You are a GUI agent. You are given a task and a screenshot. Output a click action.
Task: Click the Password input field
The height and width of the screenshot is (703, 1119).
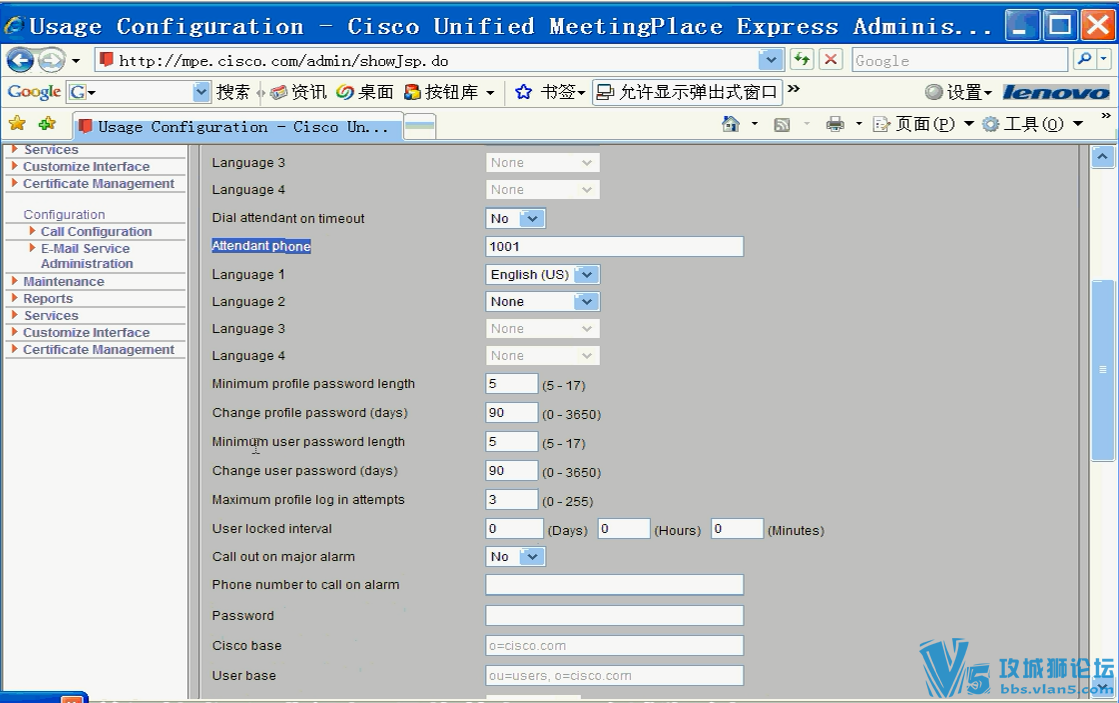pyautogui.click(x=614, y=616)
